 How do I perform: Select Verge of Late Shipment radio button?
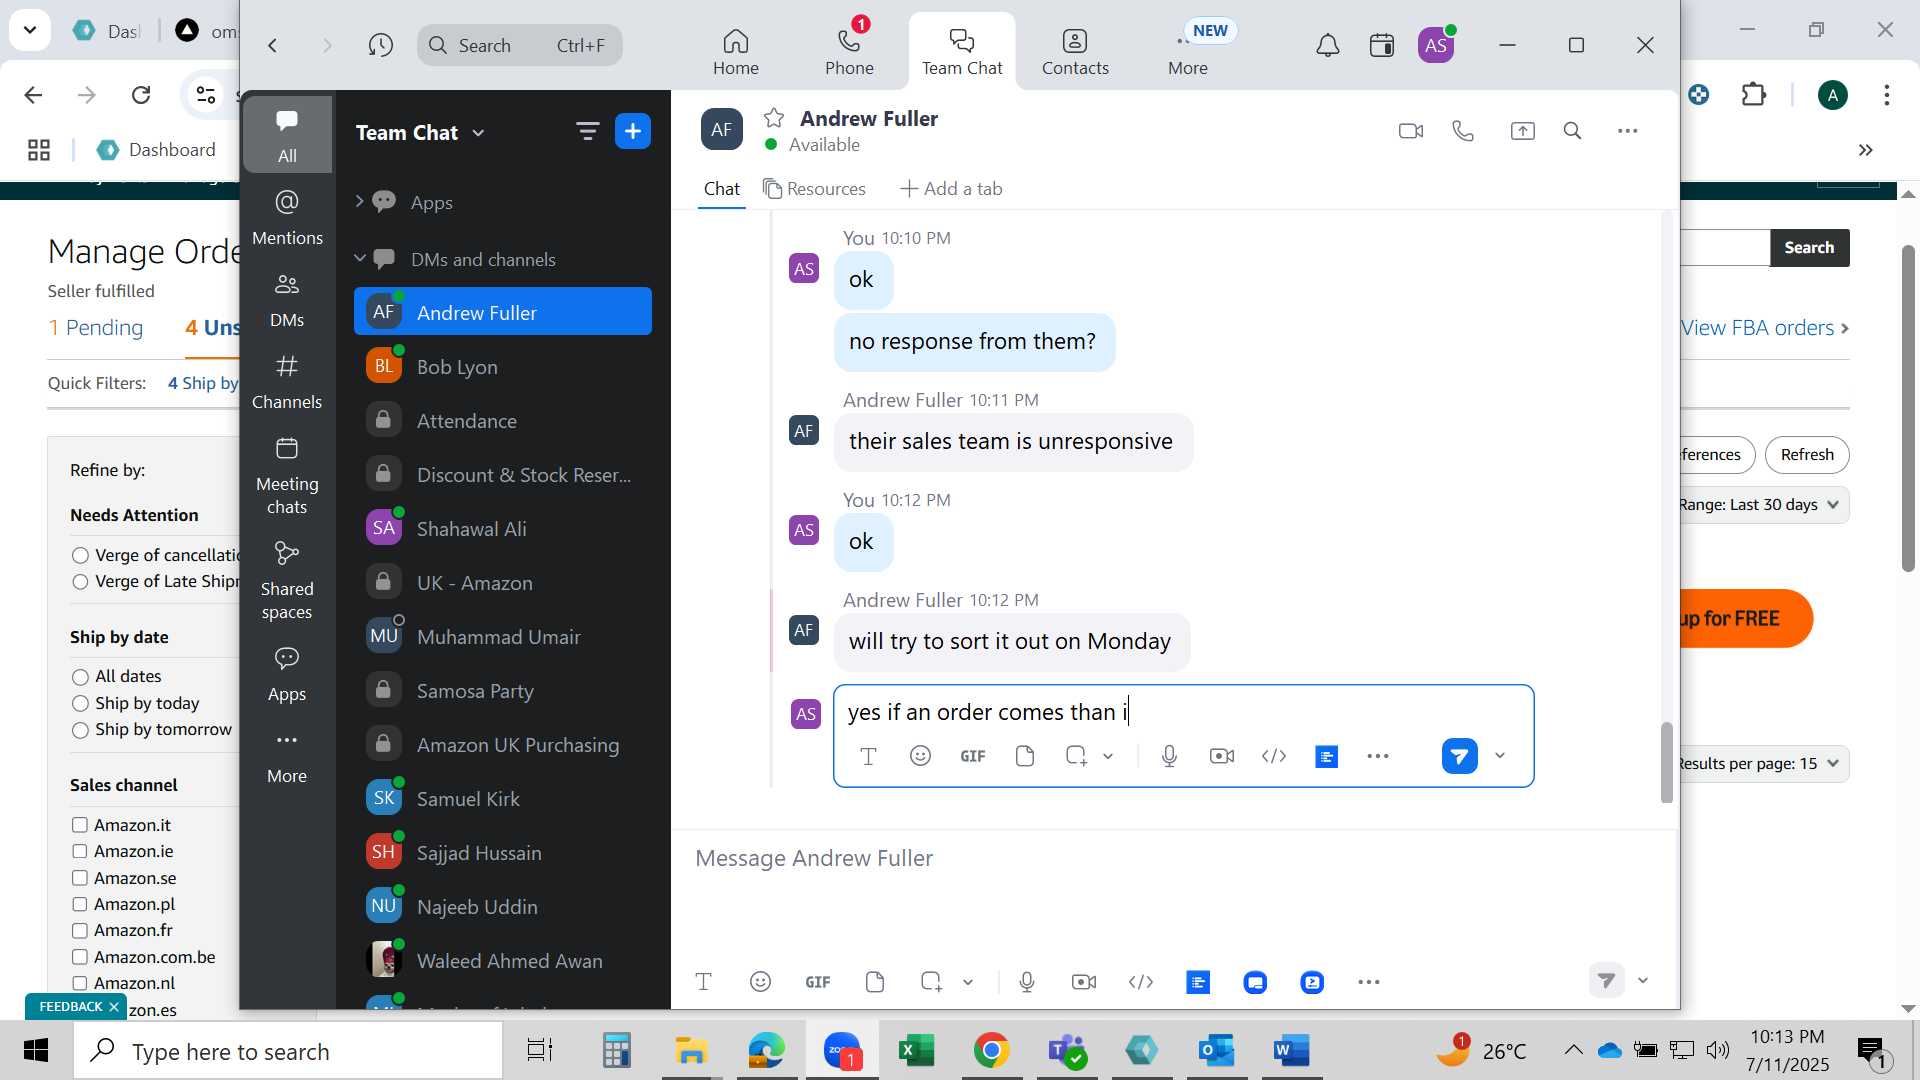[x=80, y=581]
